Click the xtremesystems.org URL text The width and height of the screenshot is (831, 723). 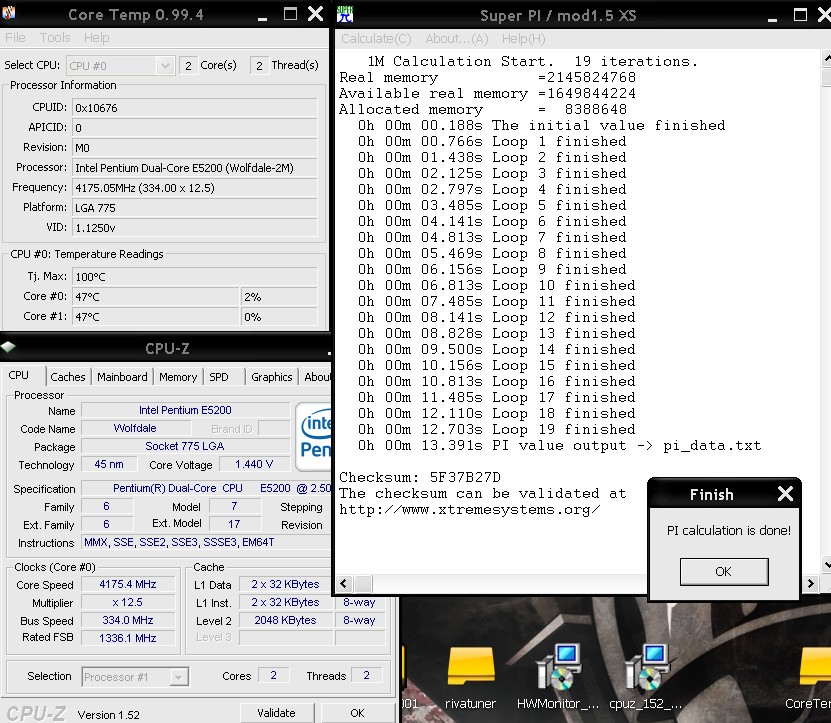click(470, 509)
